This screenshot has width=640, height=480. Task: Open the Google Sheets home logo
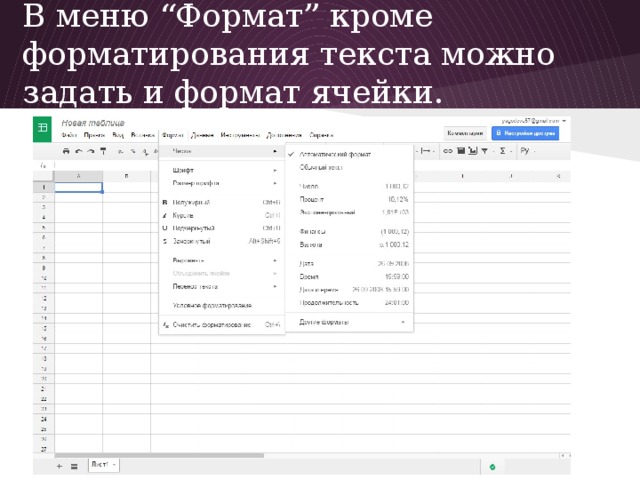tap(42, 129)
